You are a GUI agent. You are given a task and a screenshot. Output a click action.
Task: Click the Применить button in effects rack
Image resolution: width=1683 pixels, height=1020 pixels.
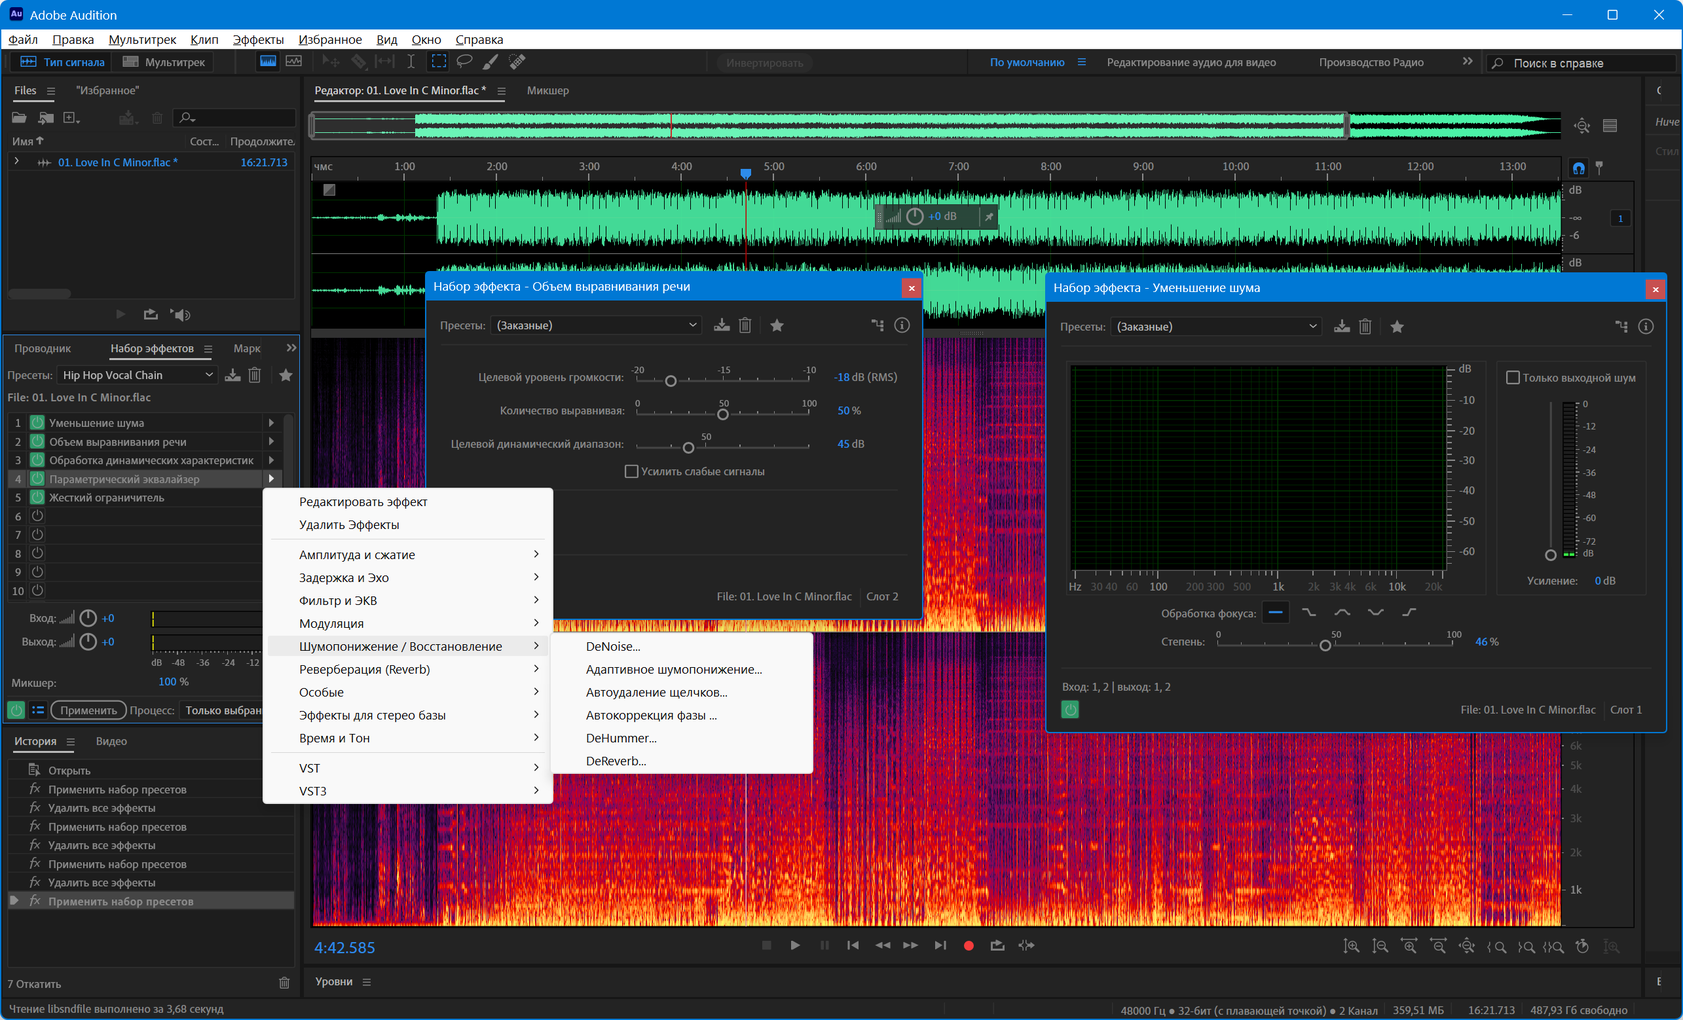pos(88,710)
